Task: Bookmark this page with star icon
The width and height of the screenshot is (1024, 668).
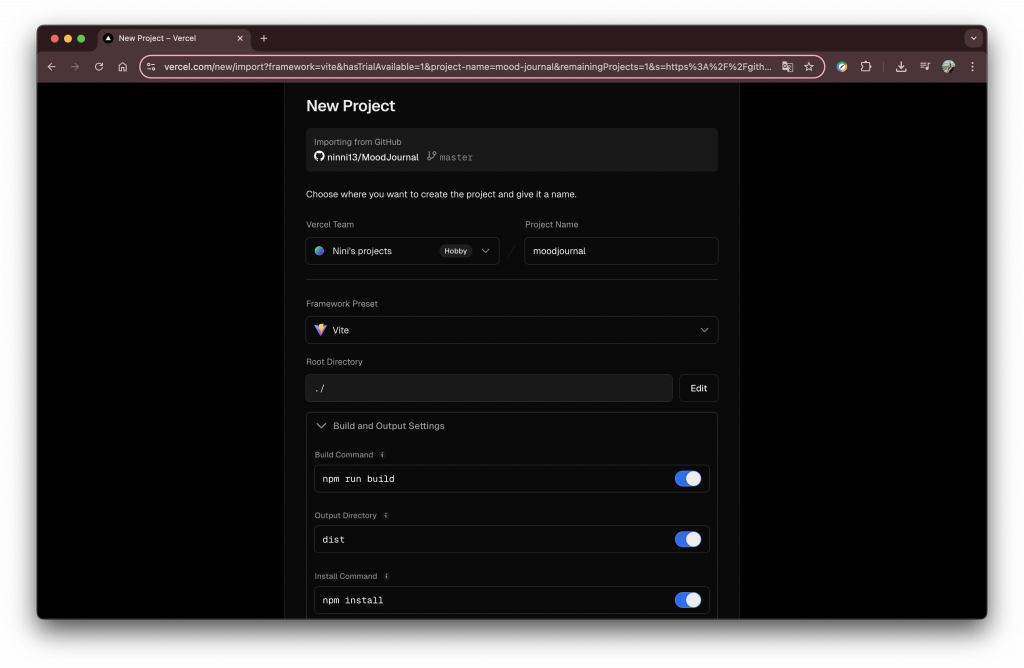Action: pyautogui.click(x=809, y=67)
